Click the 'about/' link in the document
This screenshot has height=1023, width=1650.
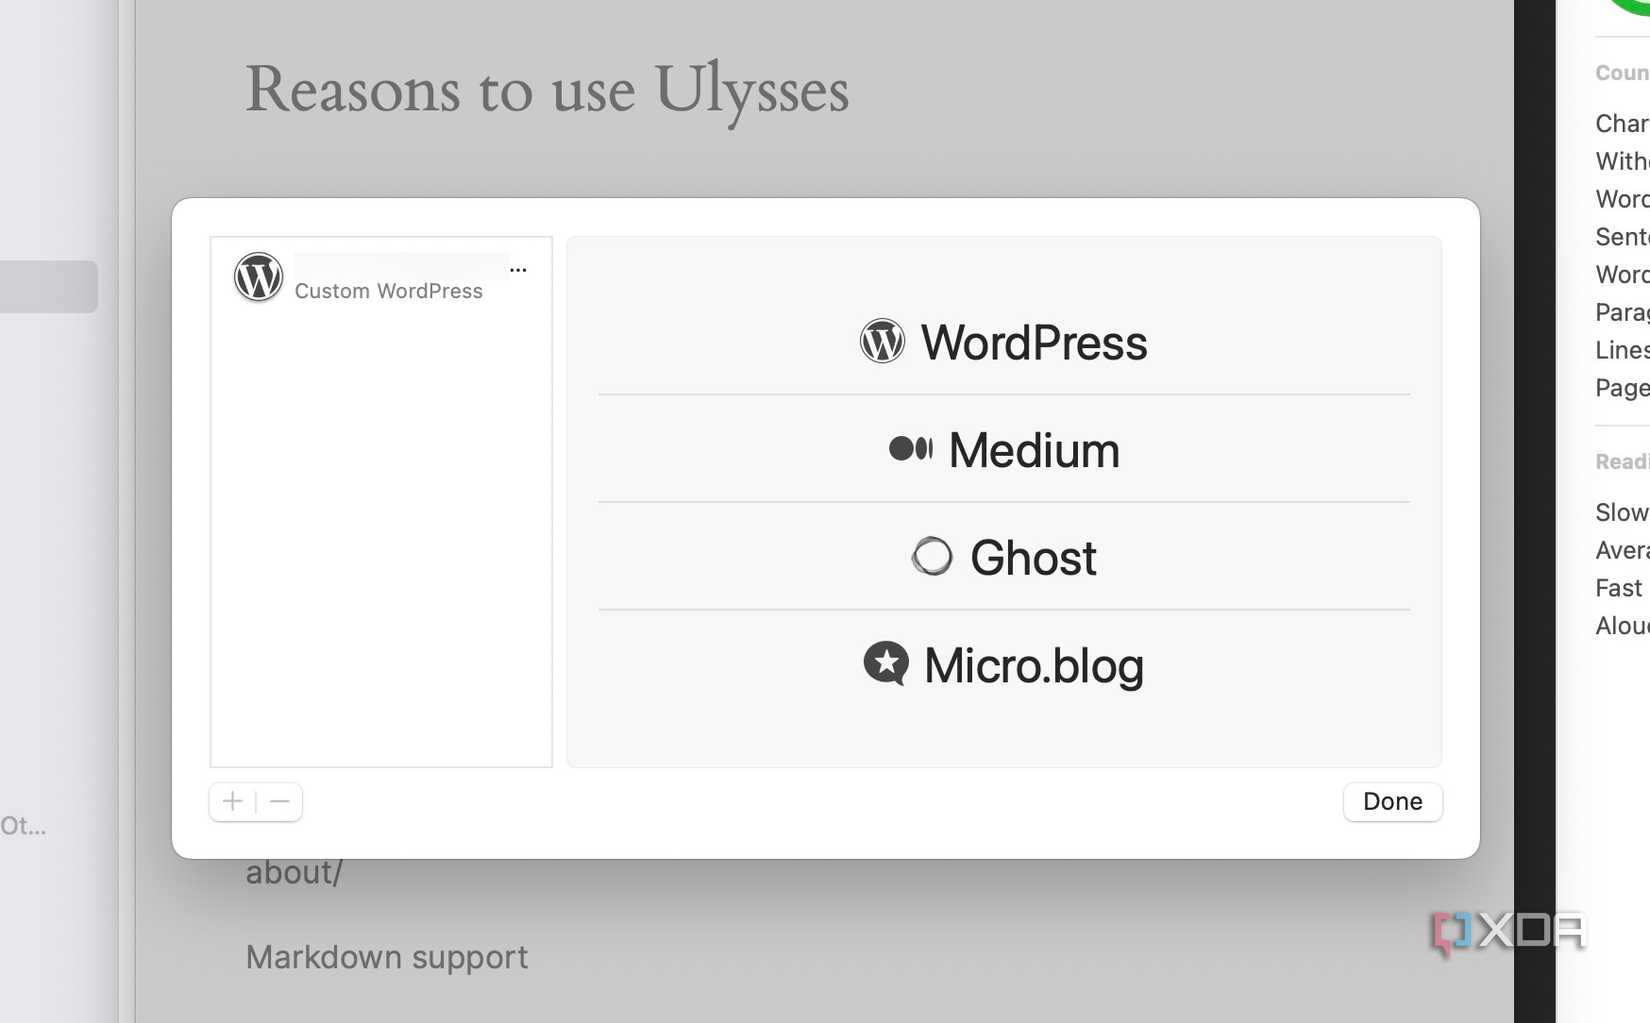point(294,871)
